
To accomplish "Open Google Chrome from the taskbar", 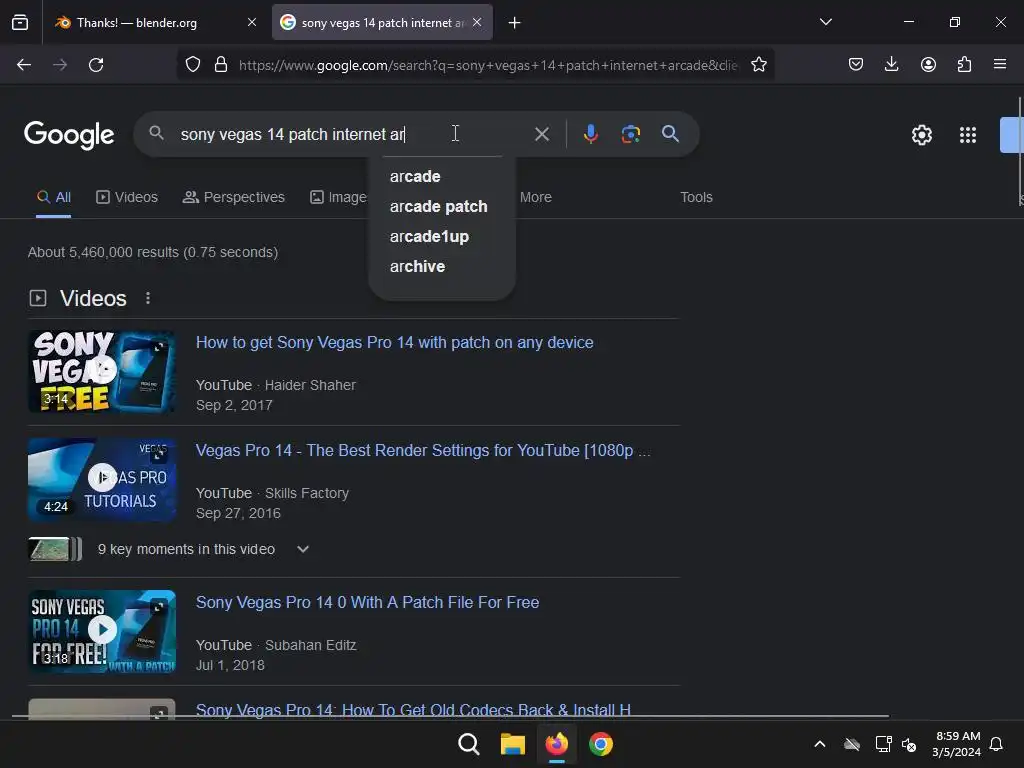I will [x=601, y=744].
